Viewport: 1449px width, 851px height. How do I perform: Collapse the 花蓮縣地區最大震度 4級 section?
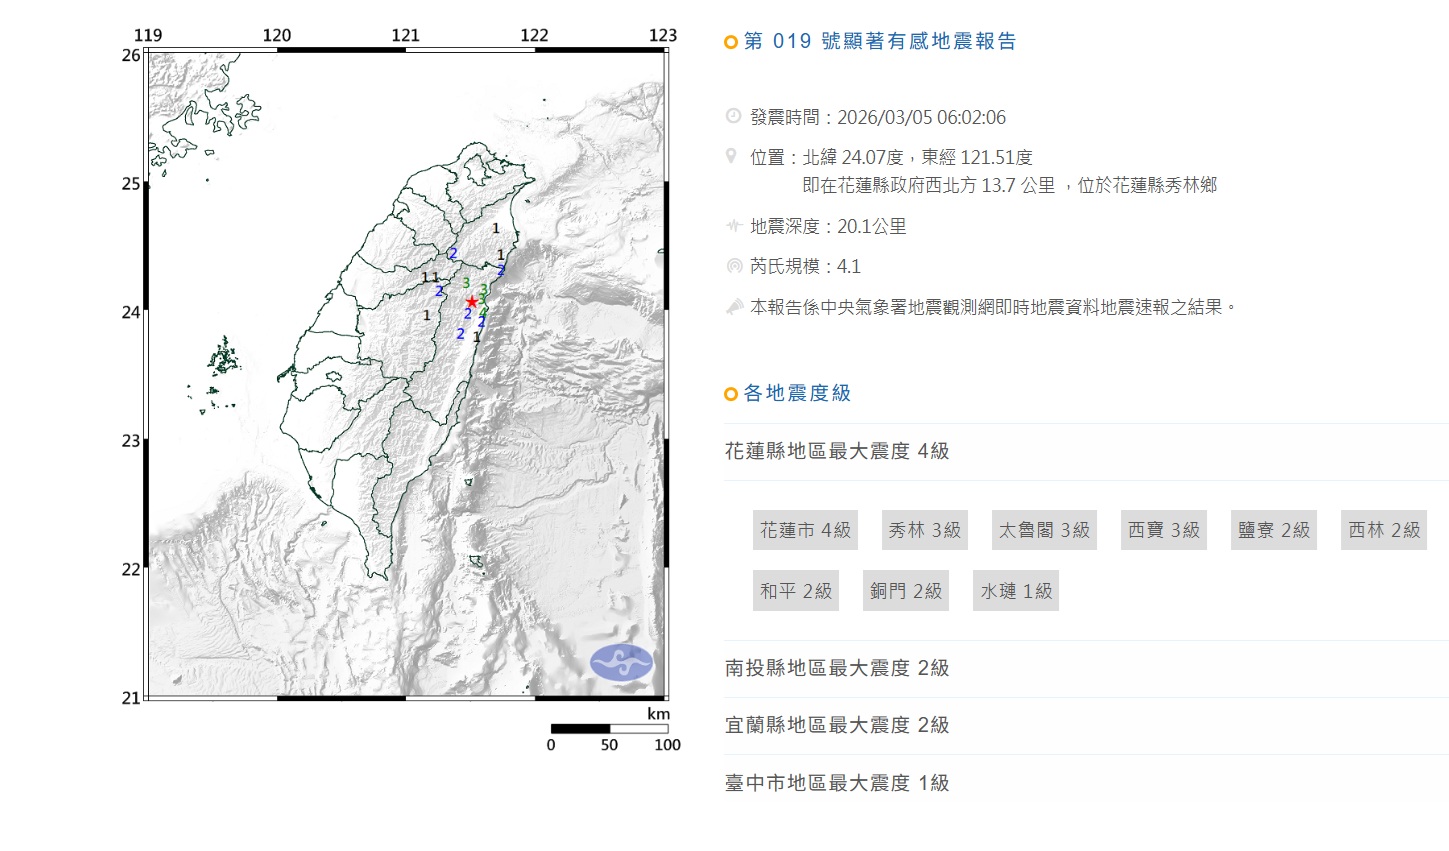pos(837,451)
